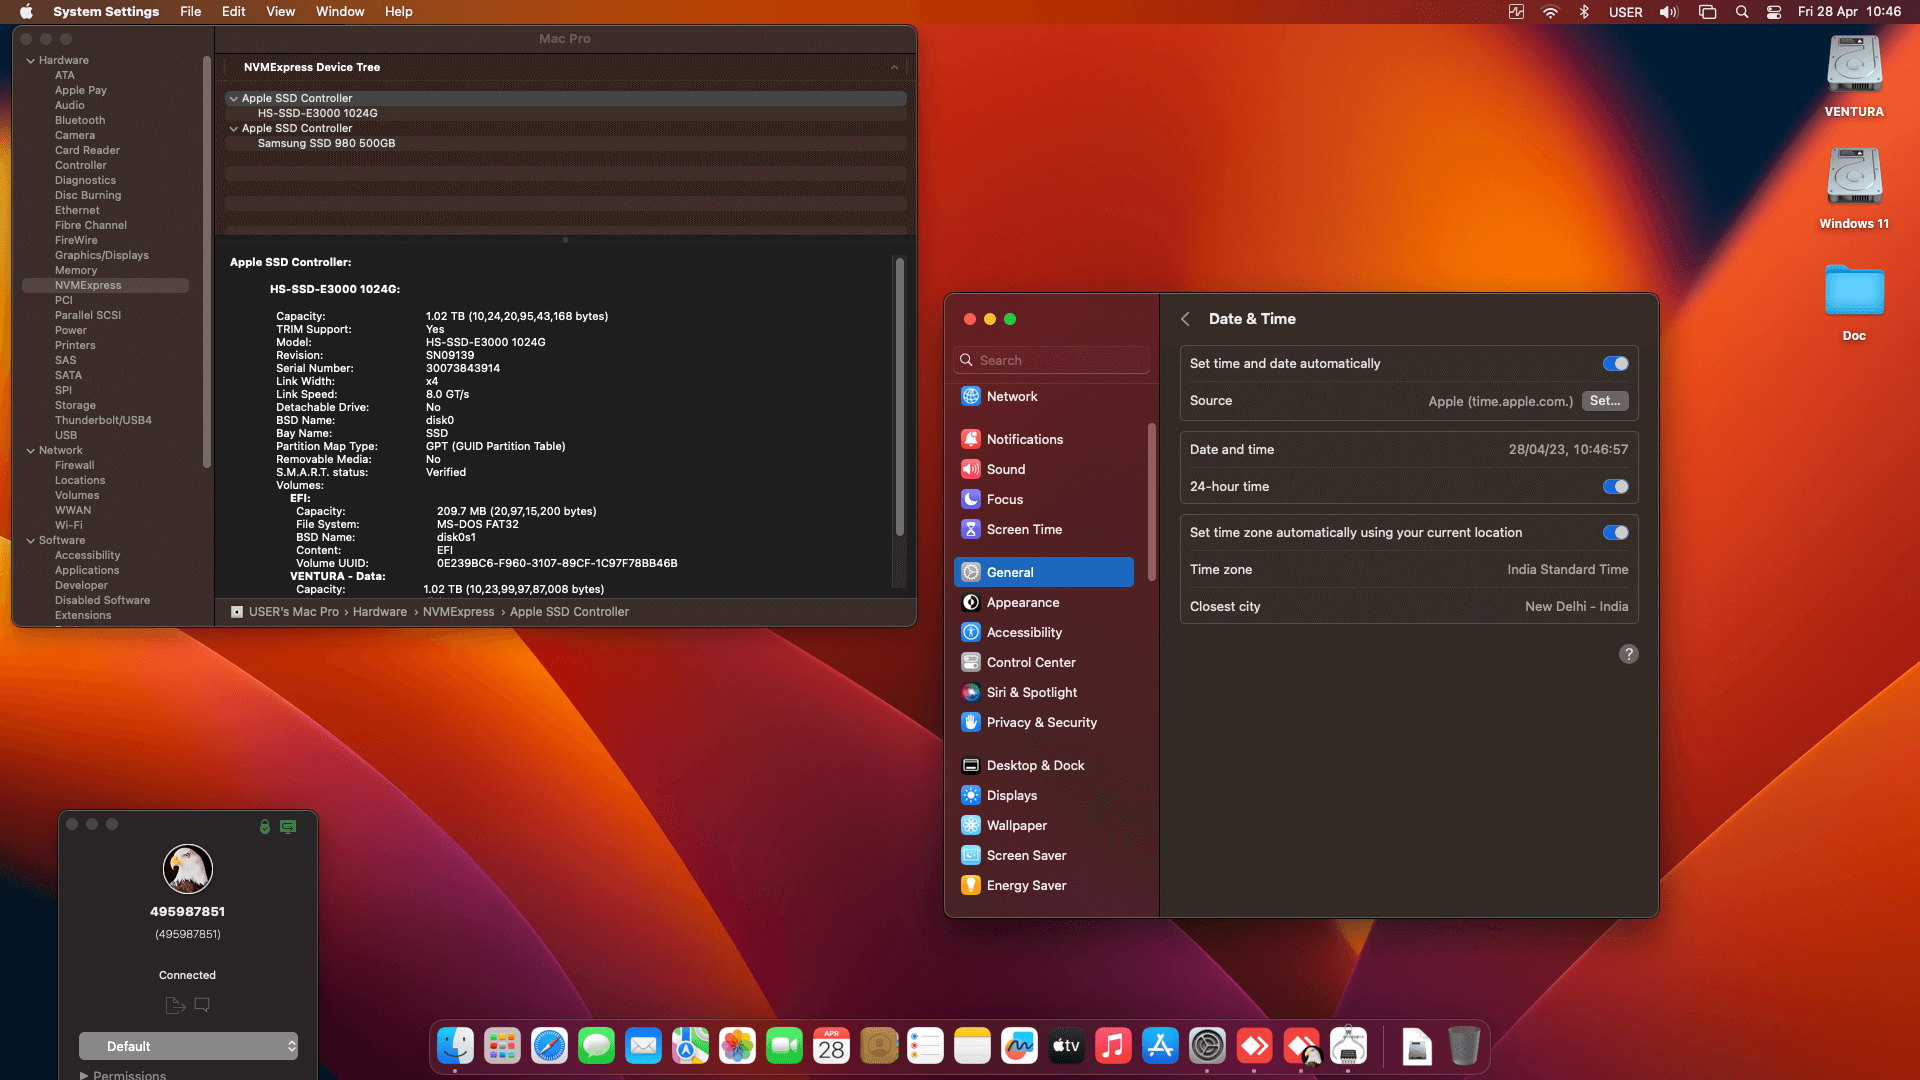Collapse the Network section in System Information

pyautogui.click(x=31, y=451)
